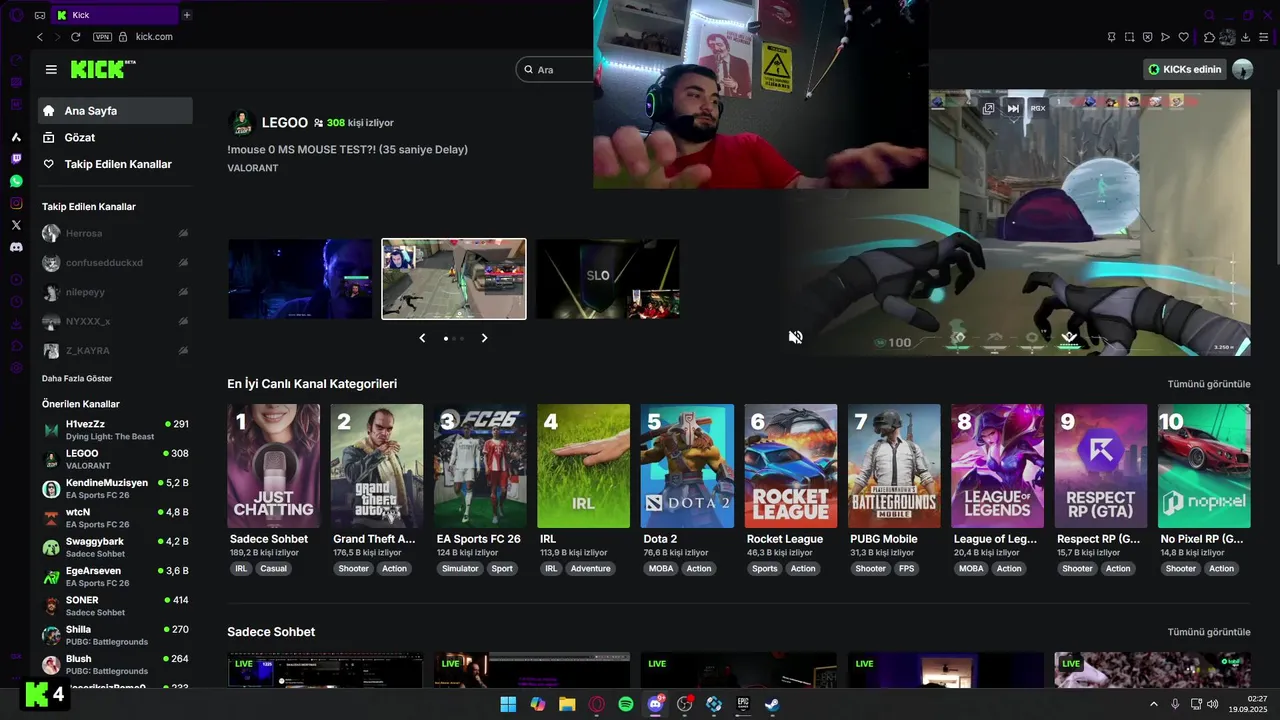Open the ad blocker shield icon

coord(1147,37)
